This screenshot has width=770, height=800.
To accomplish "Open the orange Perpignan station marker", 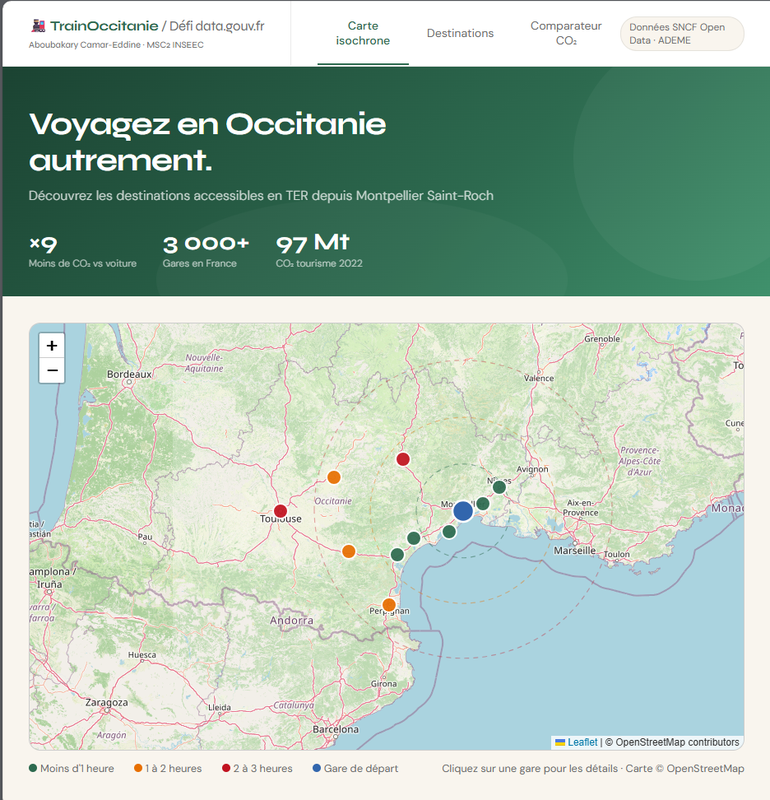I will [389, 605].
